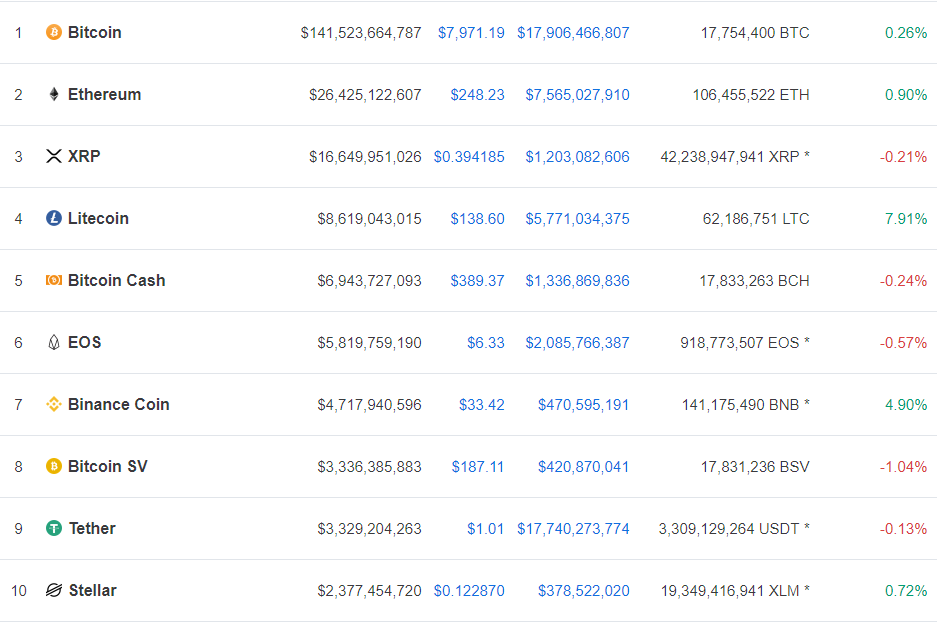Open the Stellar coin name link
937x622 pixels.
pos(93,590)
